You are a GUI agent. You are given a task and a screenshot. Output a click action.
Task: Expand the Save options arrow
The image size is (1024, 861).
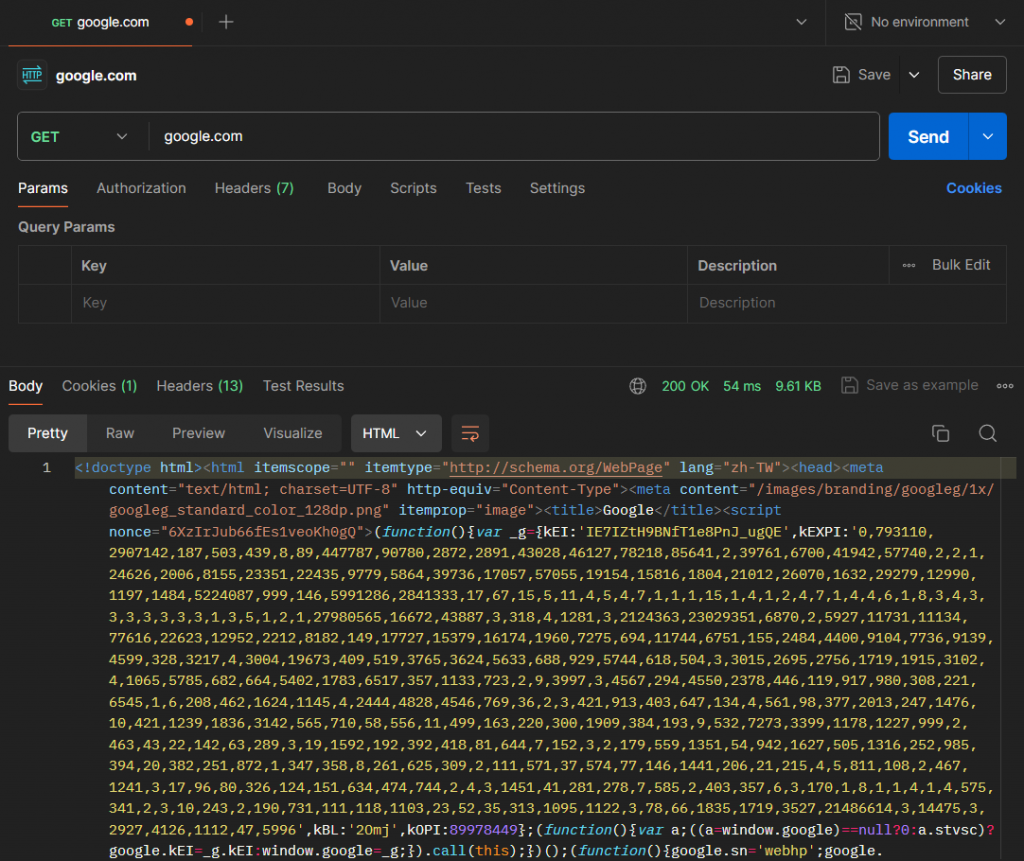point(914,75)
